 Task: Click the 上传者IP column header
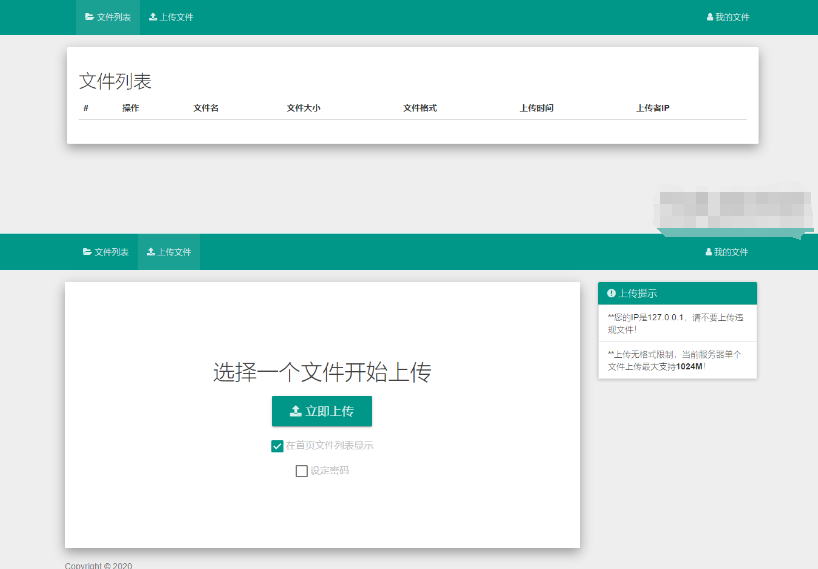(x=653, y=108)
